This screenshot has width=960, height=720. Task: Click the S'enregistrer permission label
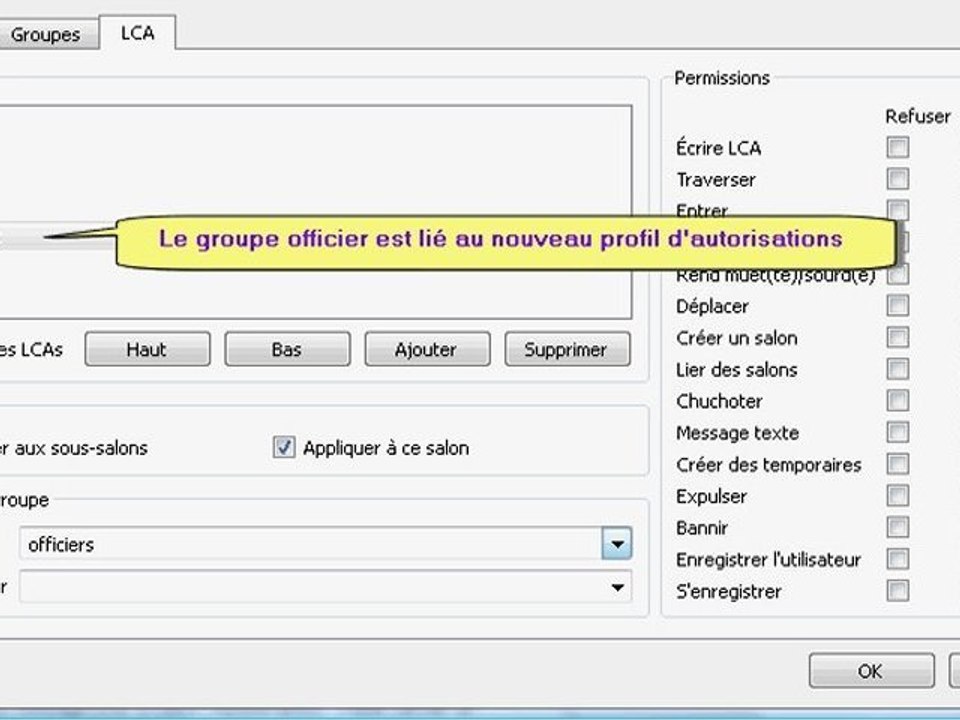(x=729, y=592)
